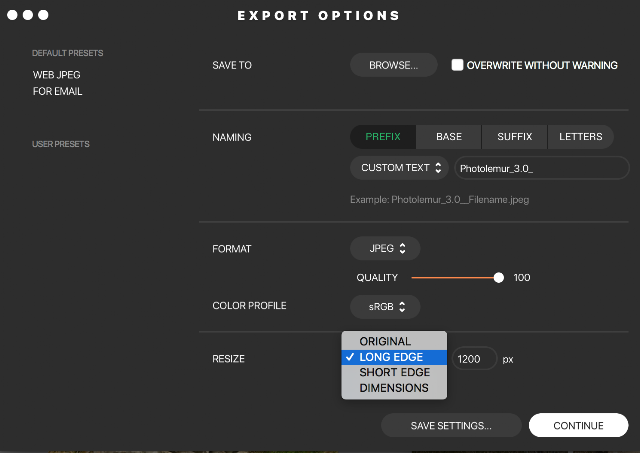The image size is (640, 453).
Task: Click the Photolemur_3.0_ text field
Action: point(540,168)
